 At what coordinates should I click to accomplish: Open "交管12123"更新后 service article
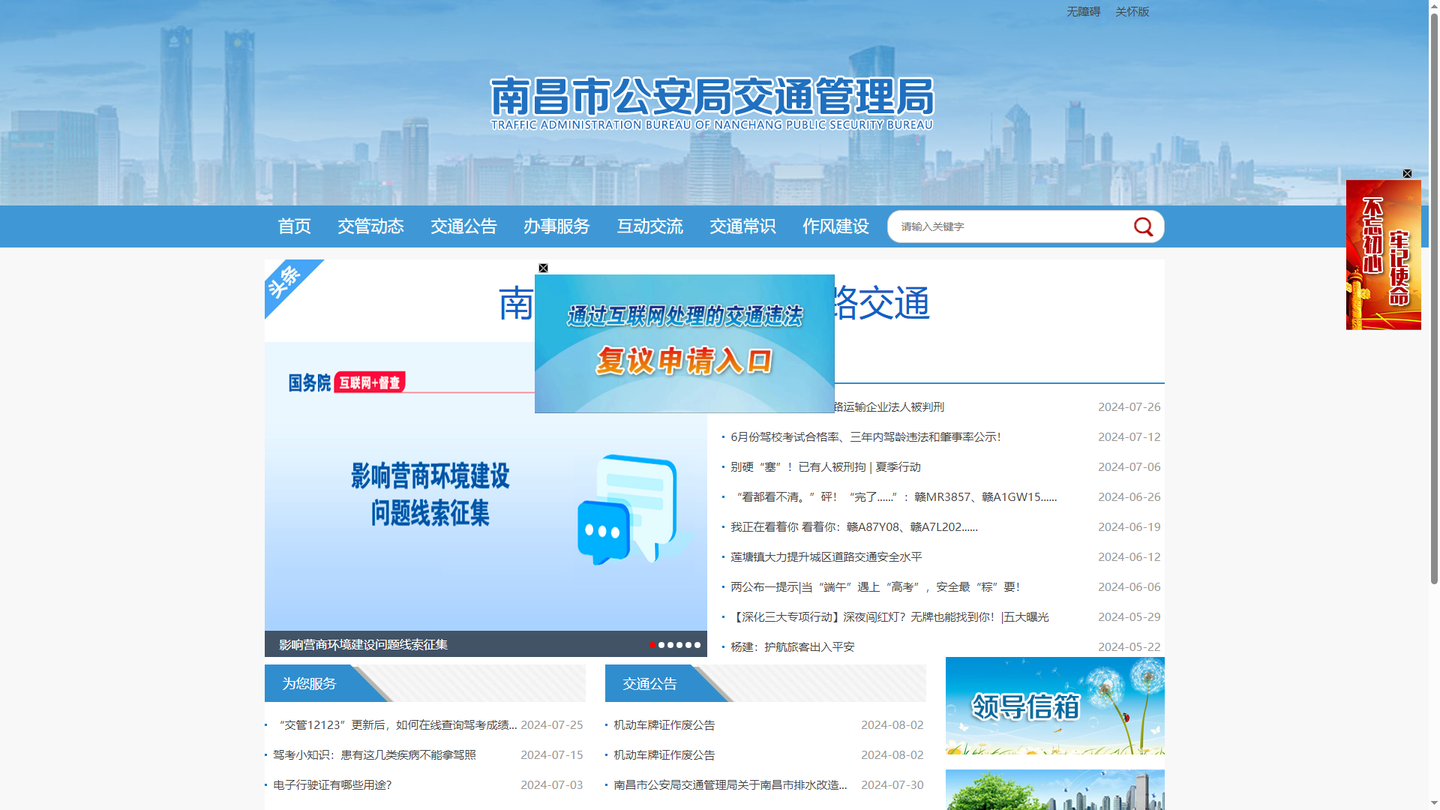pyautogui.click(x=395, y=725)
